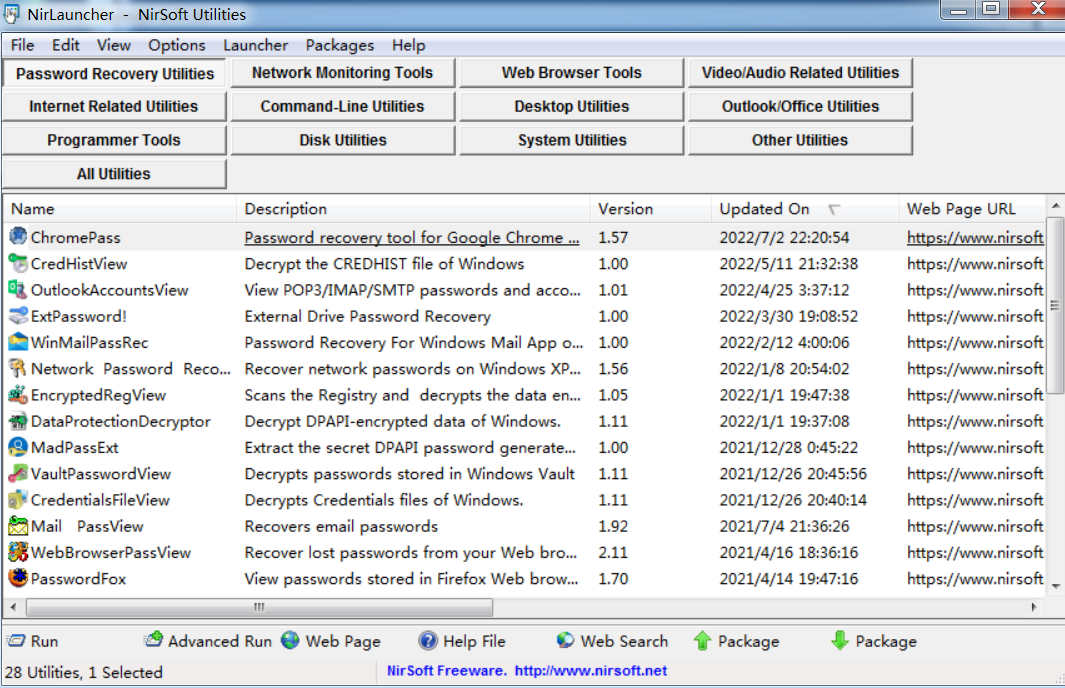Click the CredHistView utility icon
The height and width of the screenshot is (688, 1065).
pyautogui.click(x=18, y=263)
